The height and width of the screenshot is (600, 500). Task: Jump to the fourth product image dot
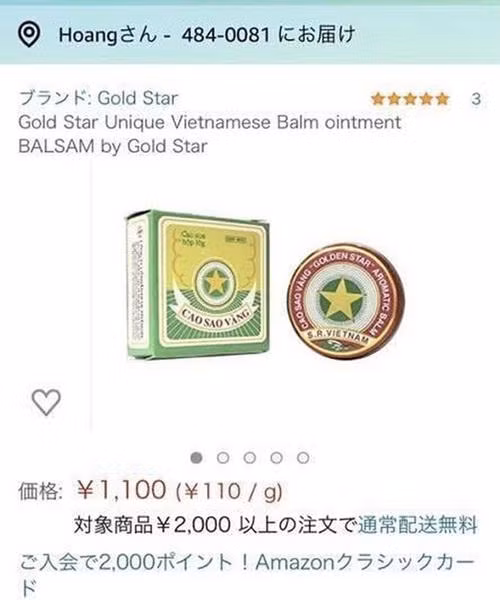click(276, 457)
